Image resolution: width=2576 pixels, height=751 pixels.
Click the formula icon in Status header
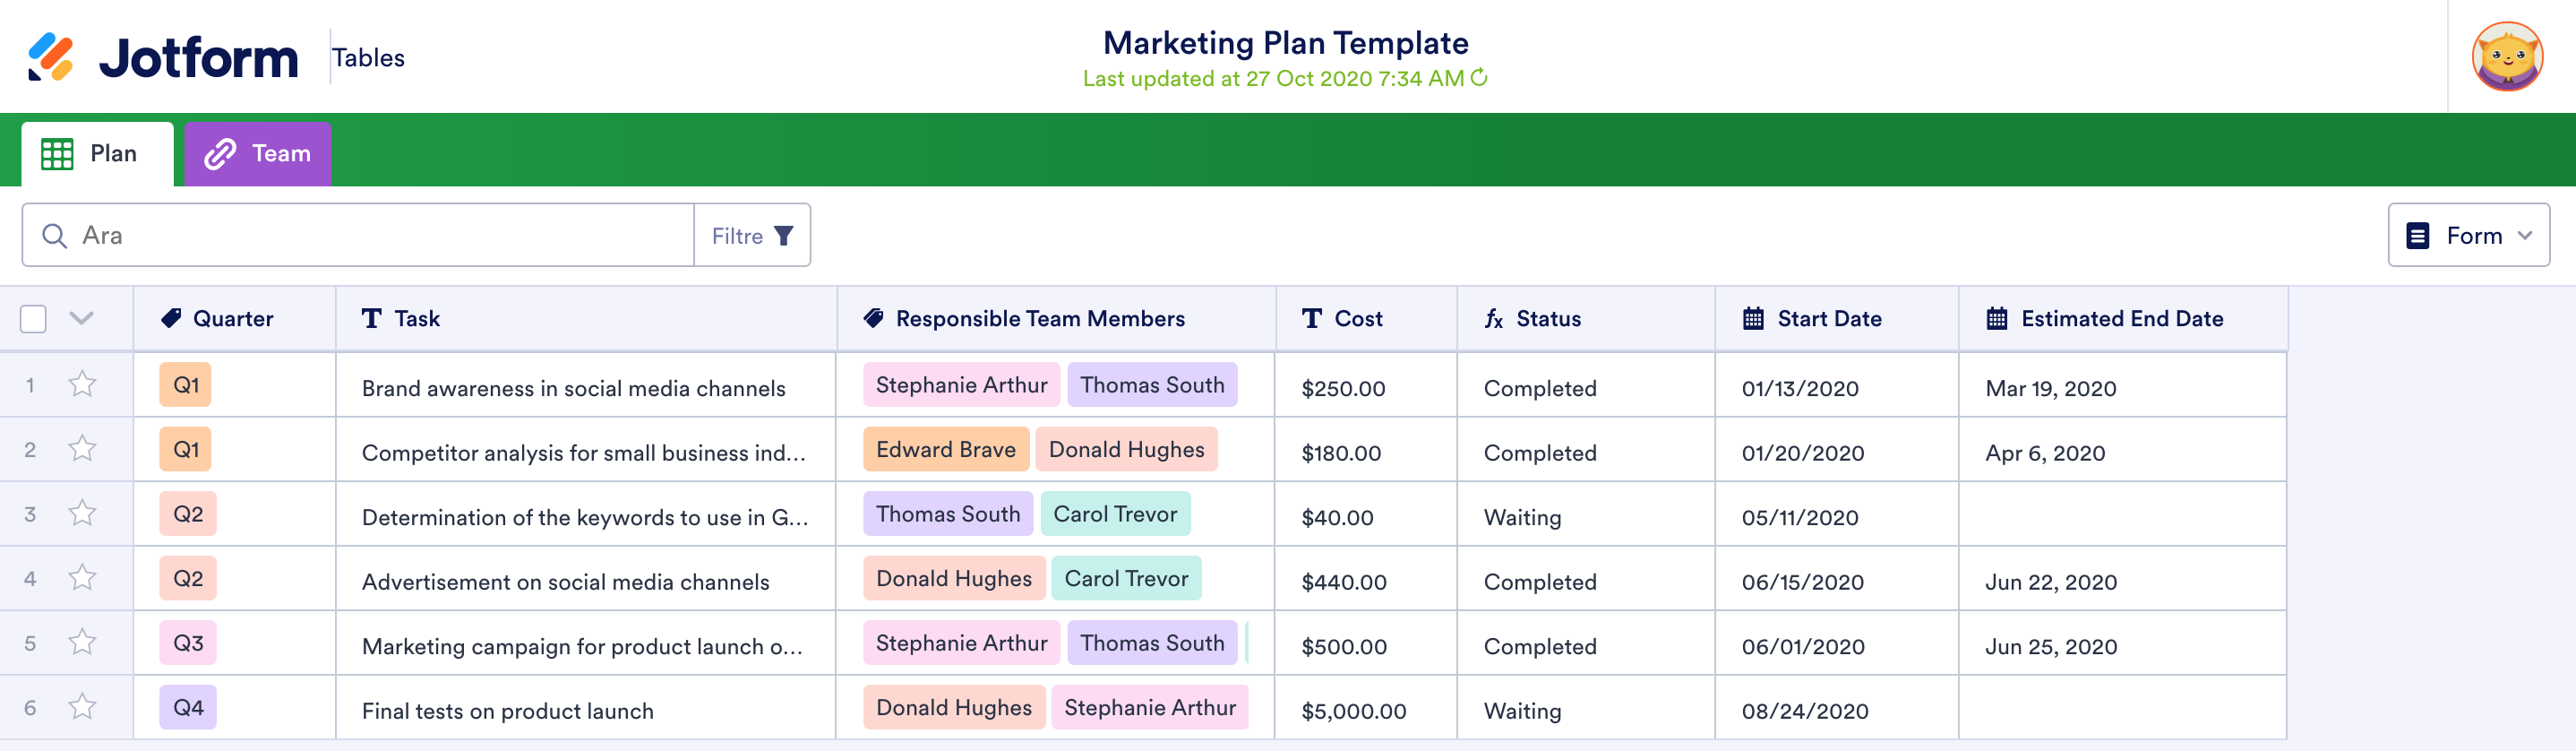[1494, 319]
